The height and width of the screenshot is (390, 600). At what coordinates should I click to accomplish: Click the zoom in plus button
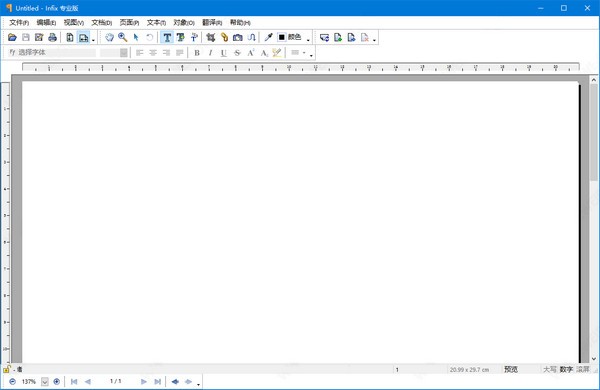point(57,382)
